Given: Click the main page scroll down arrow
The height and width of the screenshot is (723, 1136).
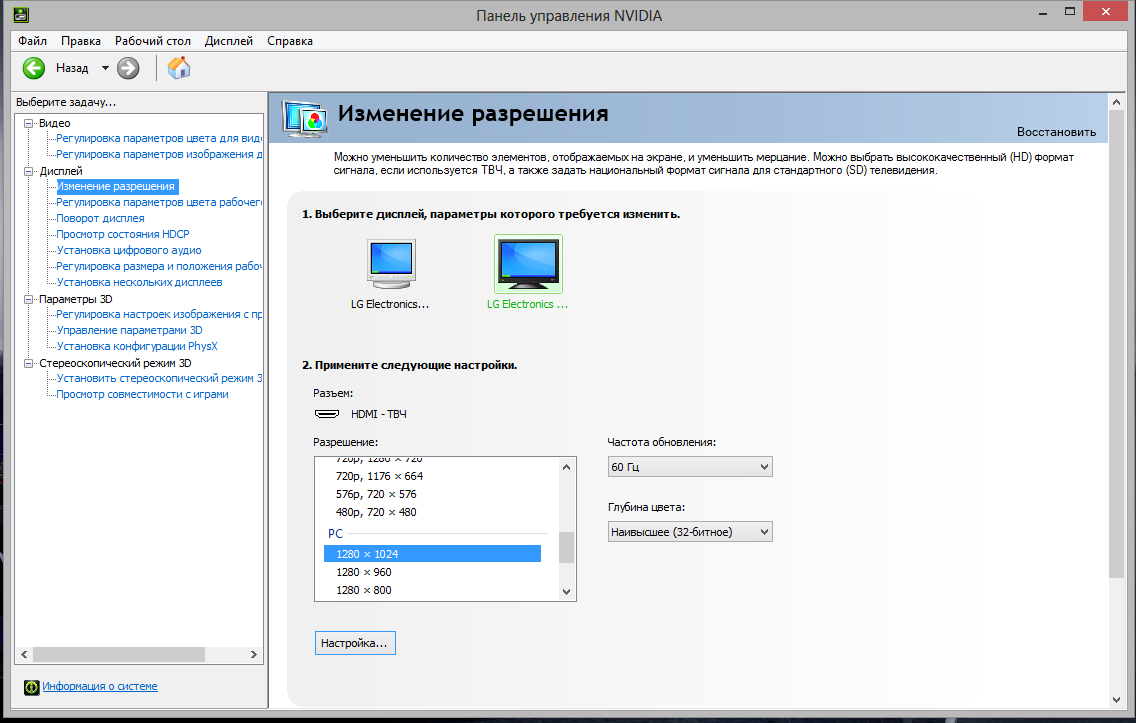Looking at the screenshot, I should click(x=1116, y=700).
